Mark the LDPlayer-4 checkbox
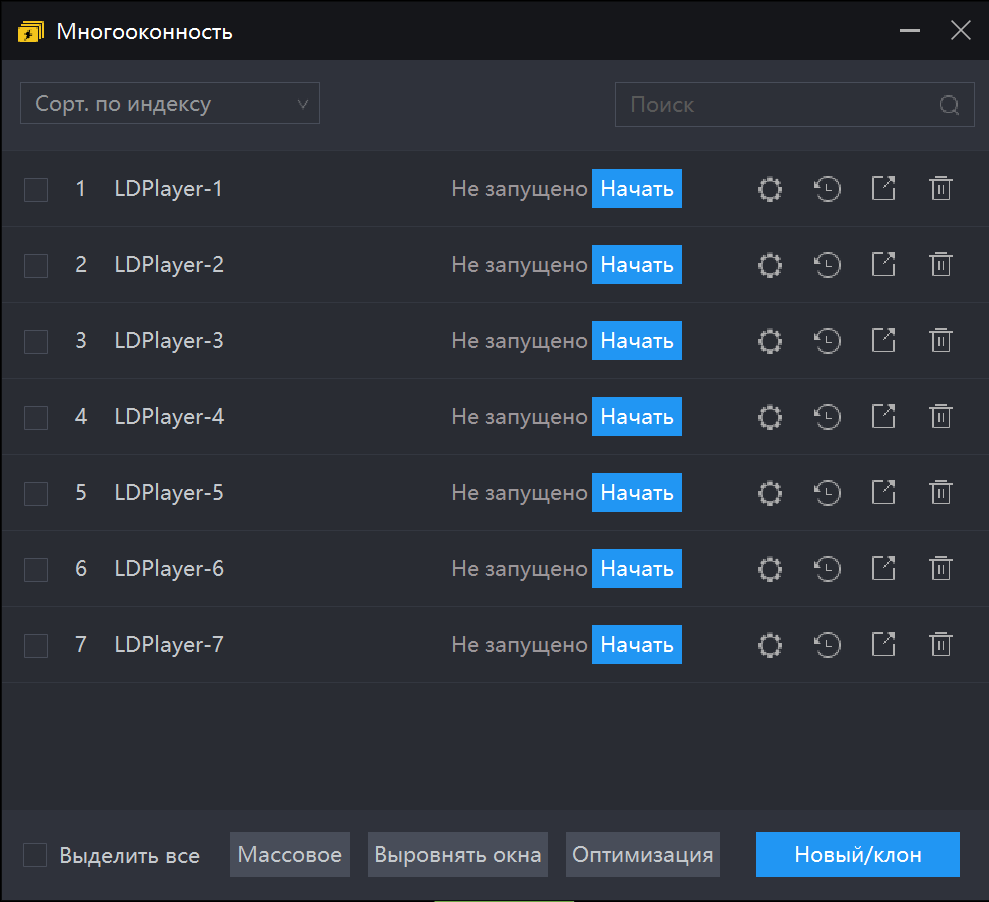Screen dimensions: 989x902 click(x=36, y=418)
